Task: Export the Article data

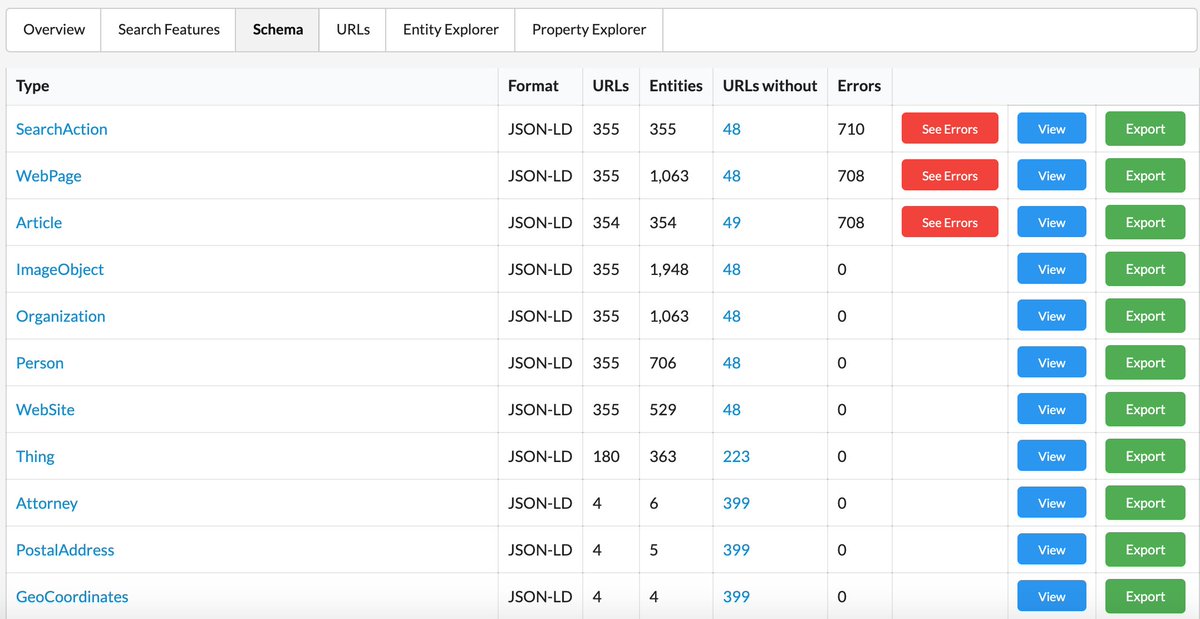Action: 1145,222
